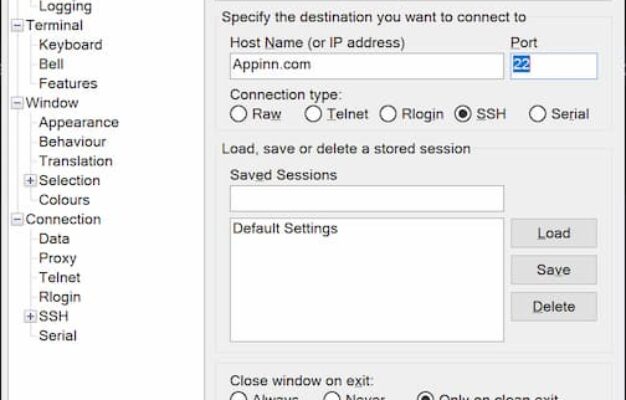The height and width of the screenshot is (400, 626).
Task: Expand the SSH tree node
Action: coord(31,316)
